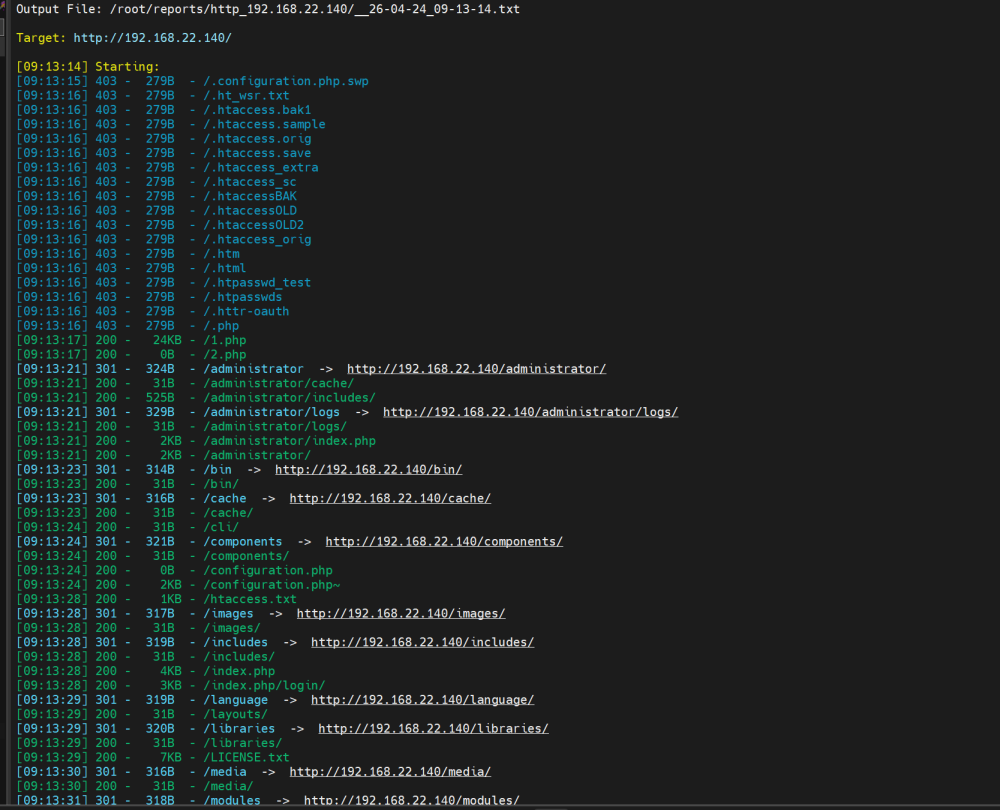1000x810 pixels.
Task: Open the components/ redirect URL
Action: [x=444, y=541]
